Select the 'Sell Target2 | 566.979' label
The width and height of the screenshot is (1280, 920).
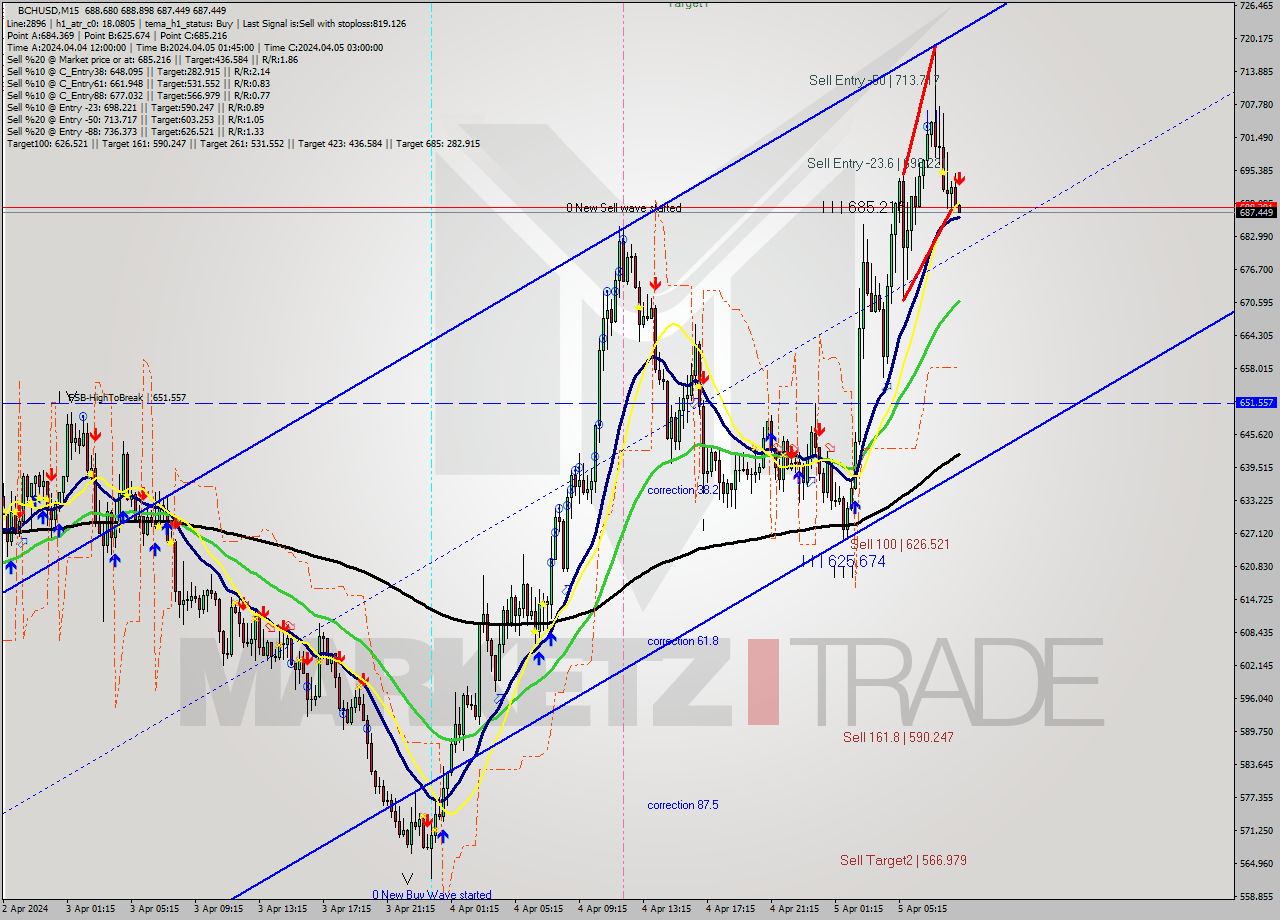tap(903, 860)
